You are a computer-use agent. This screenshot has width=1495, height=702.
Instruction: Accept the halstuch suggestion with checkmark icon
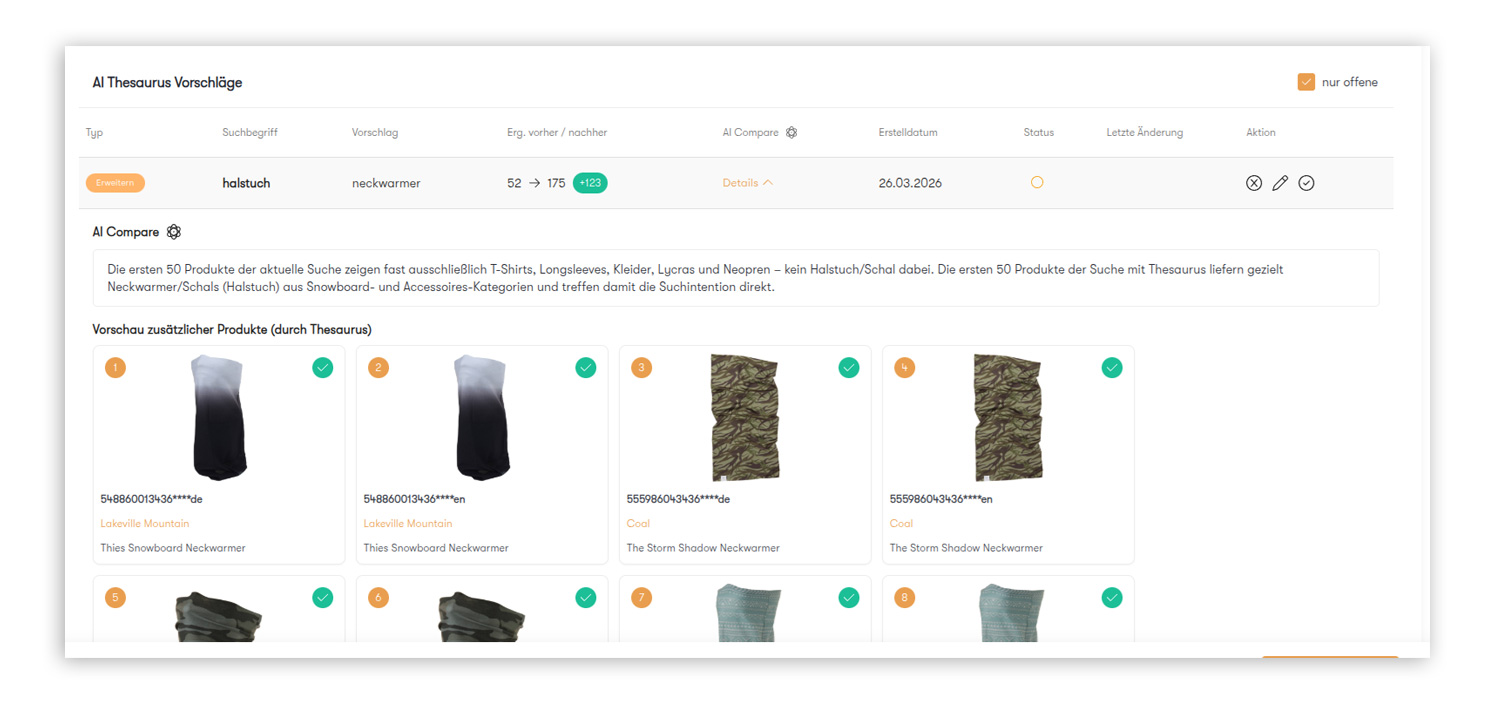click(1306, 183)
